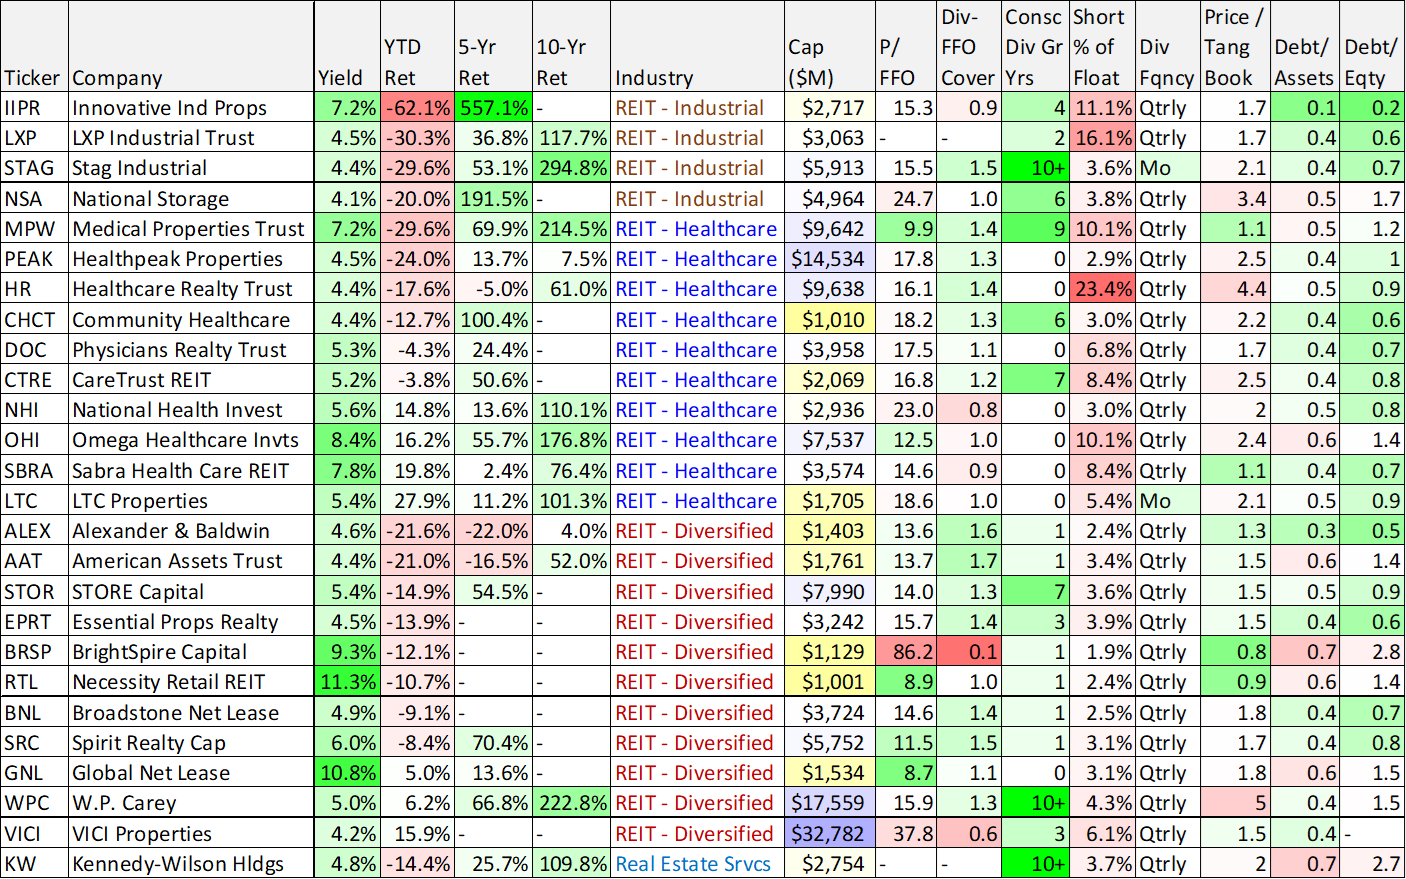Click Medical Properties Trust cell
This screenshot has height=879, width=1406.
pos(190,229)
